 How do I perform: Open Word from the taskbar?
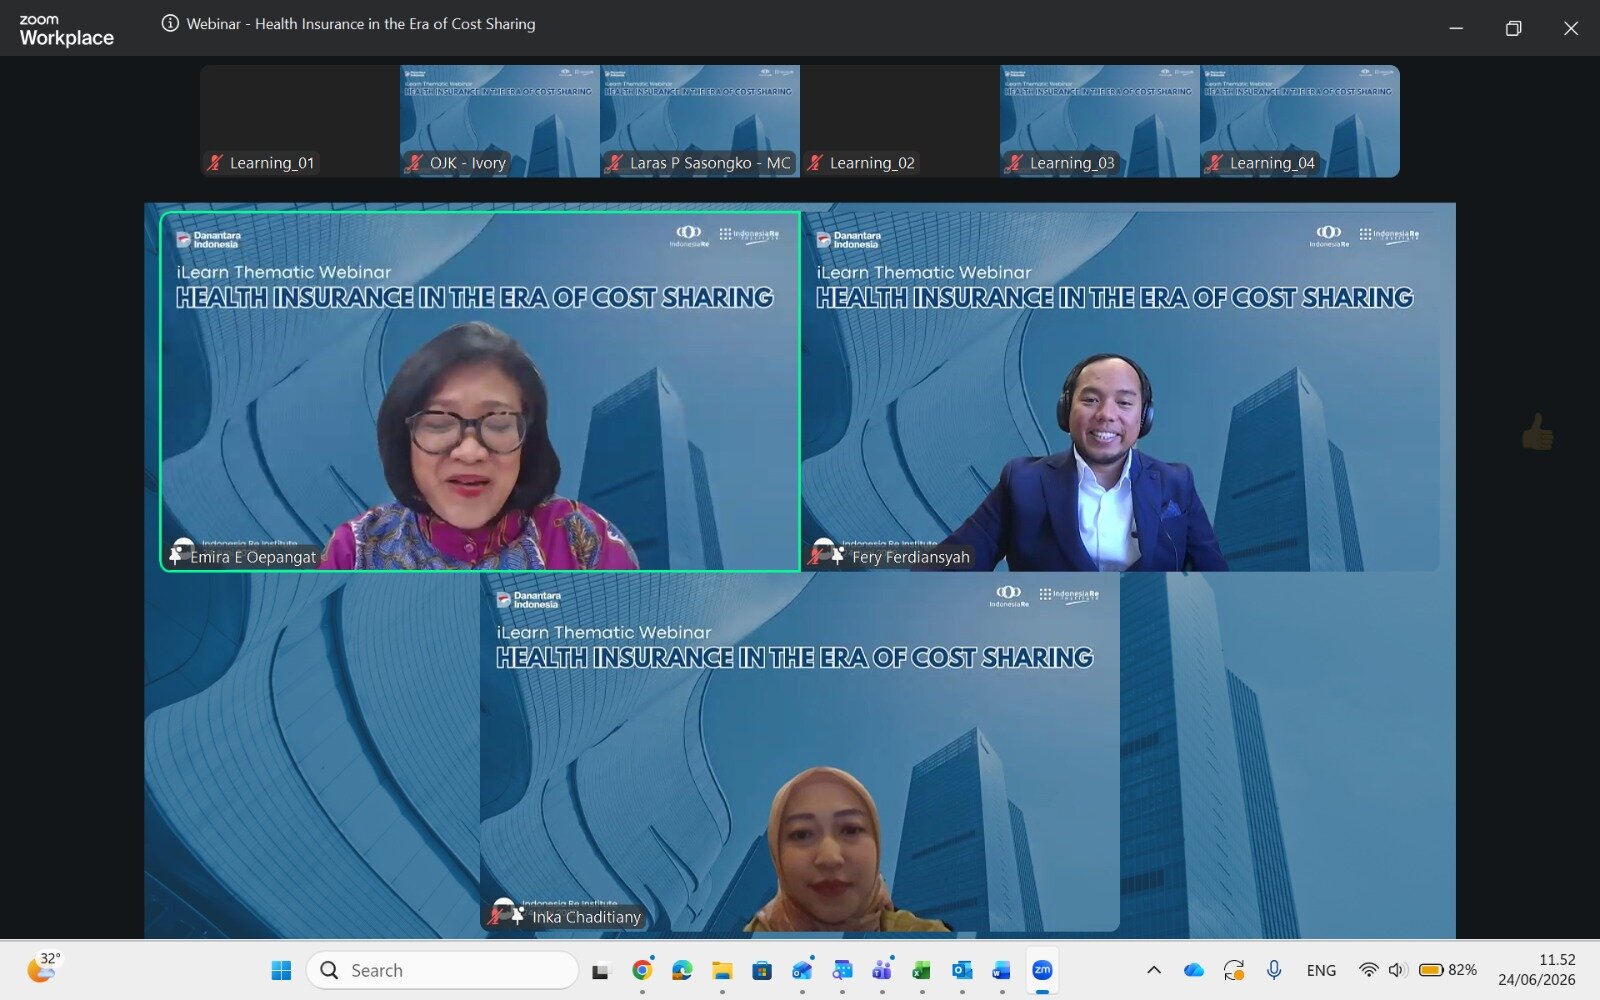pos(1002,970)
